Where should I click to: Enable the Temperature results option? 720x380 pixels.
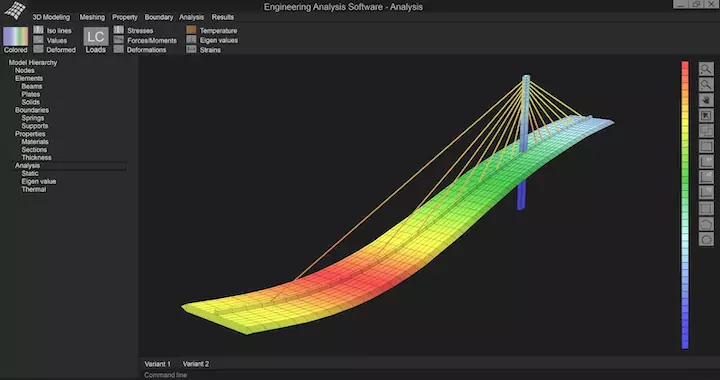click(212, 30)
